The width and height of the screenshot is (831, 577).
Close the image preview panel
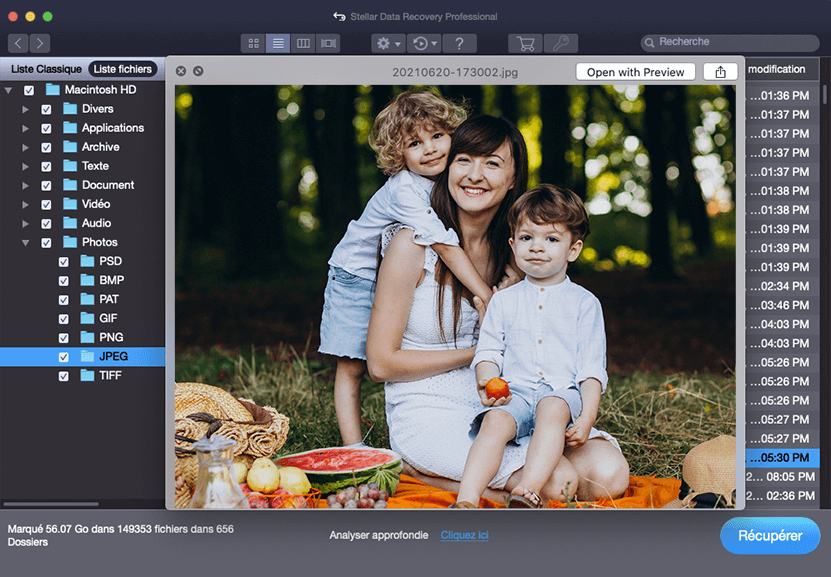181,71
